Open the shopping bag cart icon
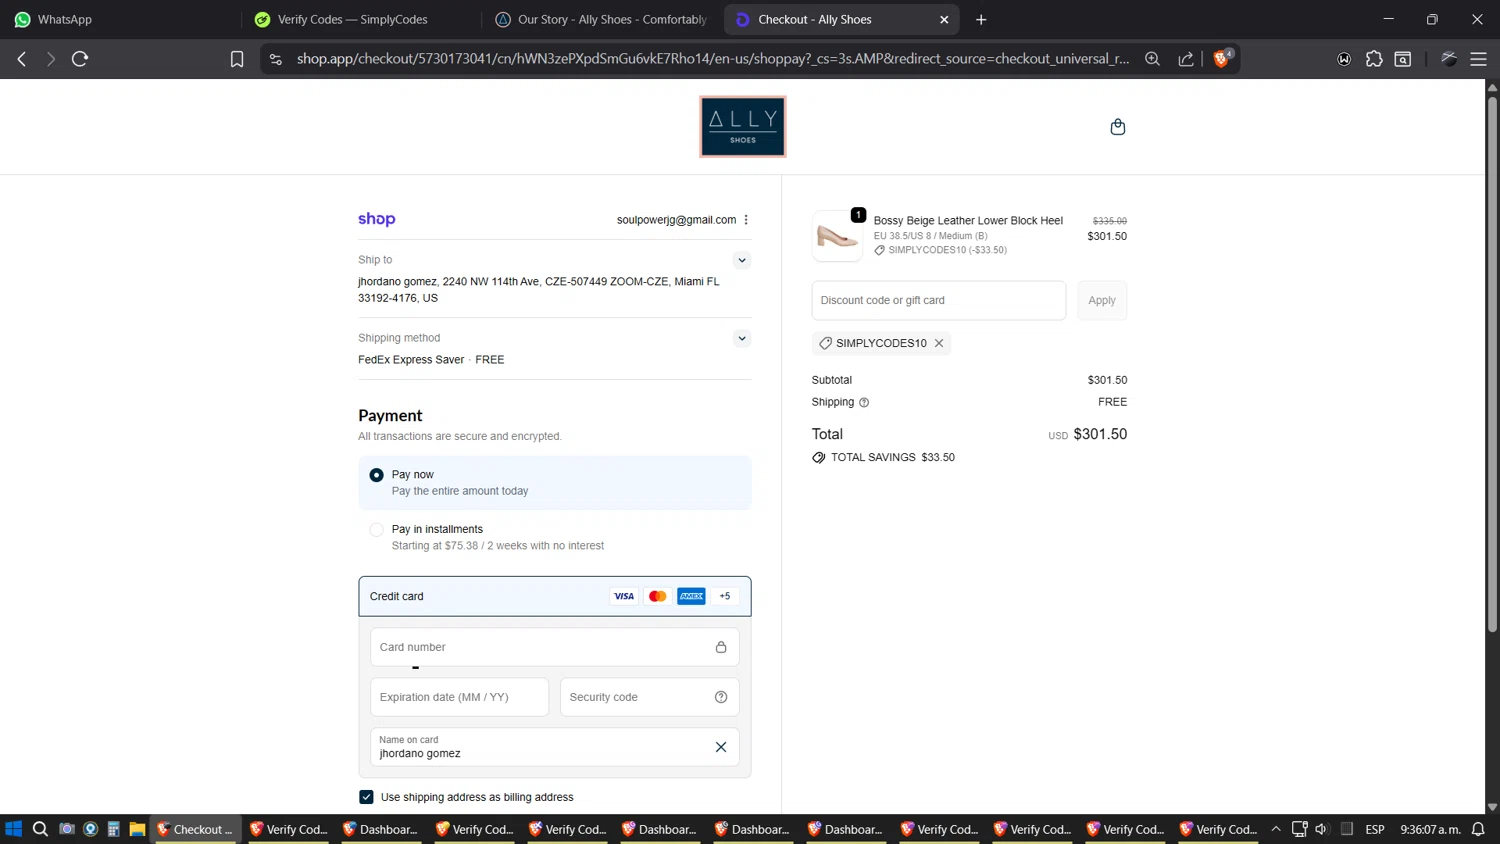 (x=1118, y=127)
